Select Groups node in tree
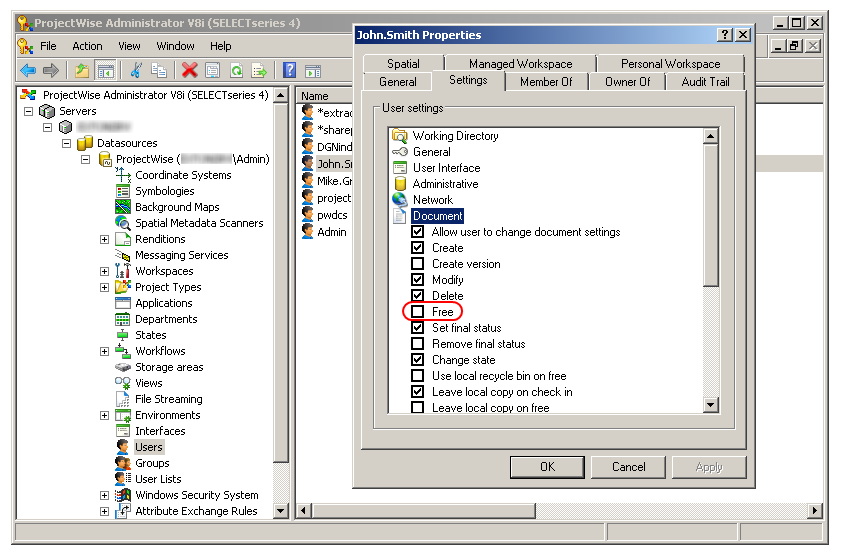The height and width of the screenshot is (556, 842). [152, 463]
